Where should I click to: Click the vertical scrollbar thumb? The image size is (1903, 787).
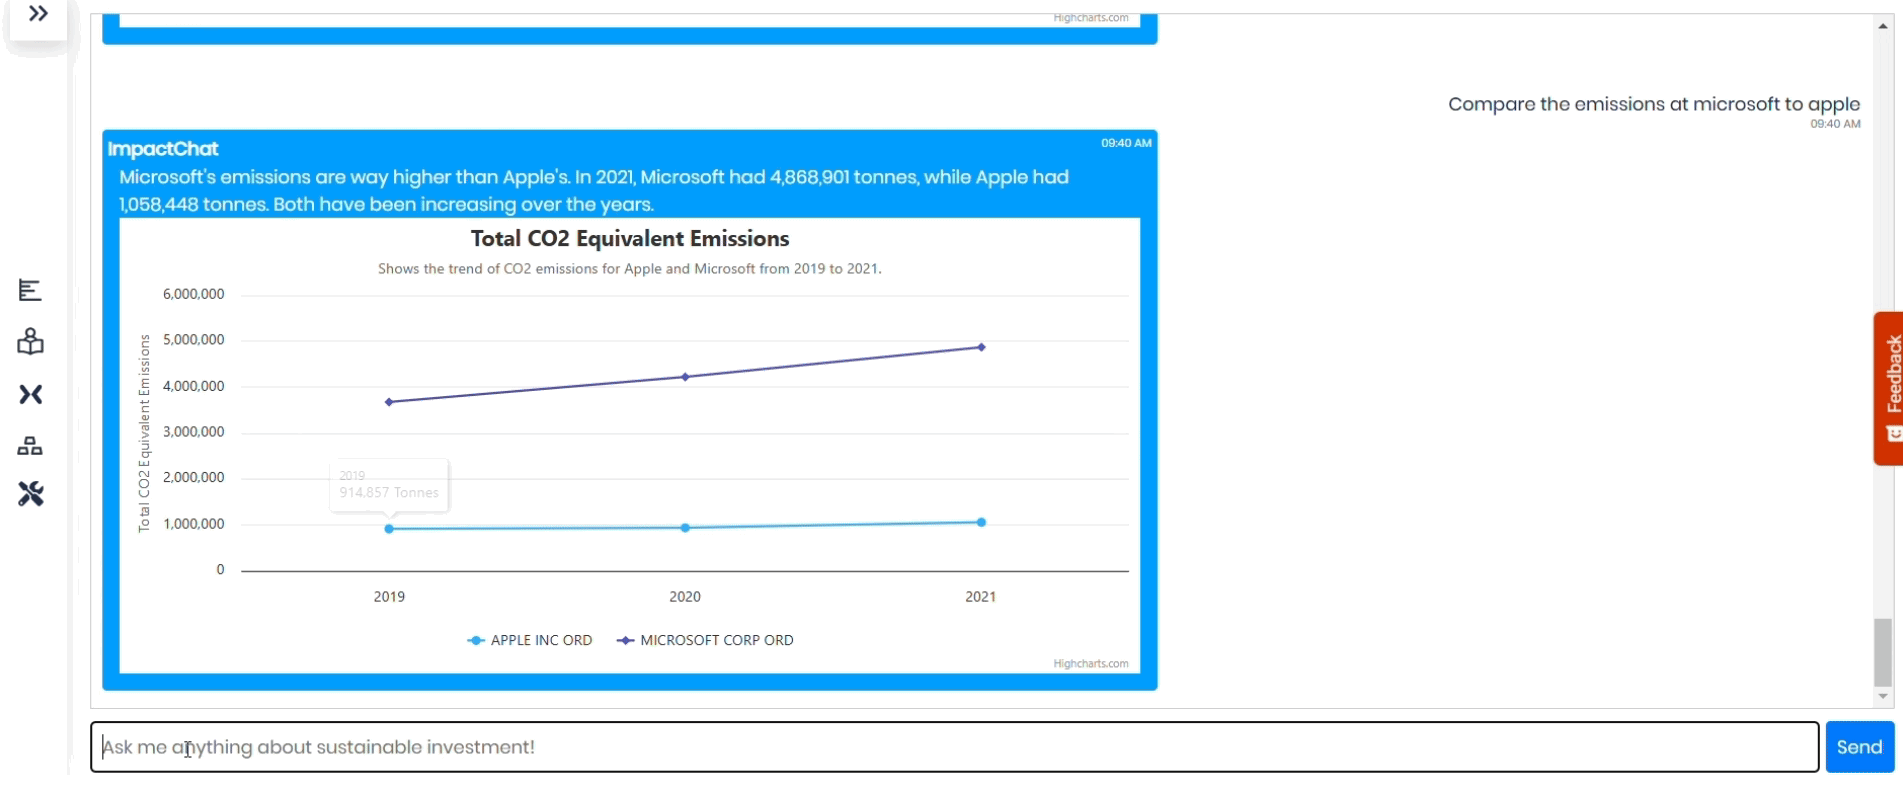pos(1883,652)
